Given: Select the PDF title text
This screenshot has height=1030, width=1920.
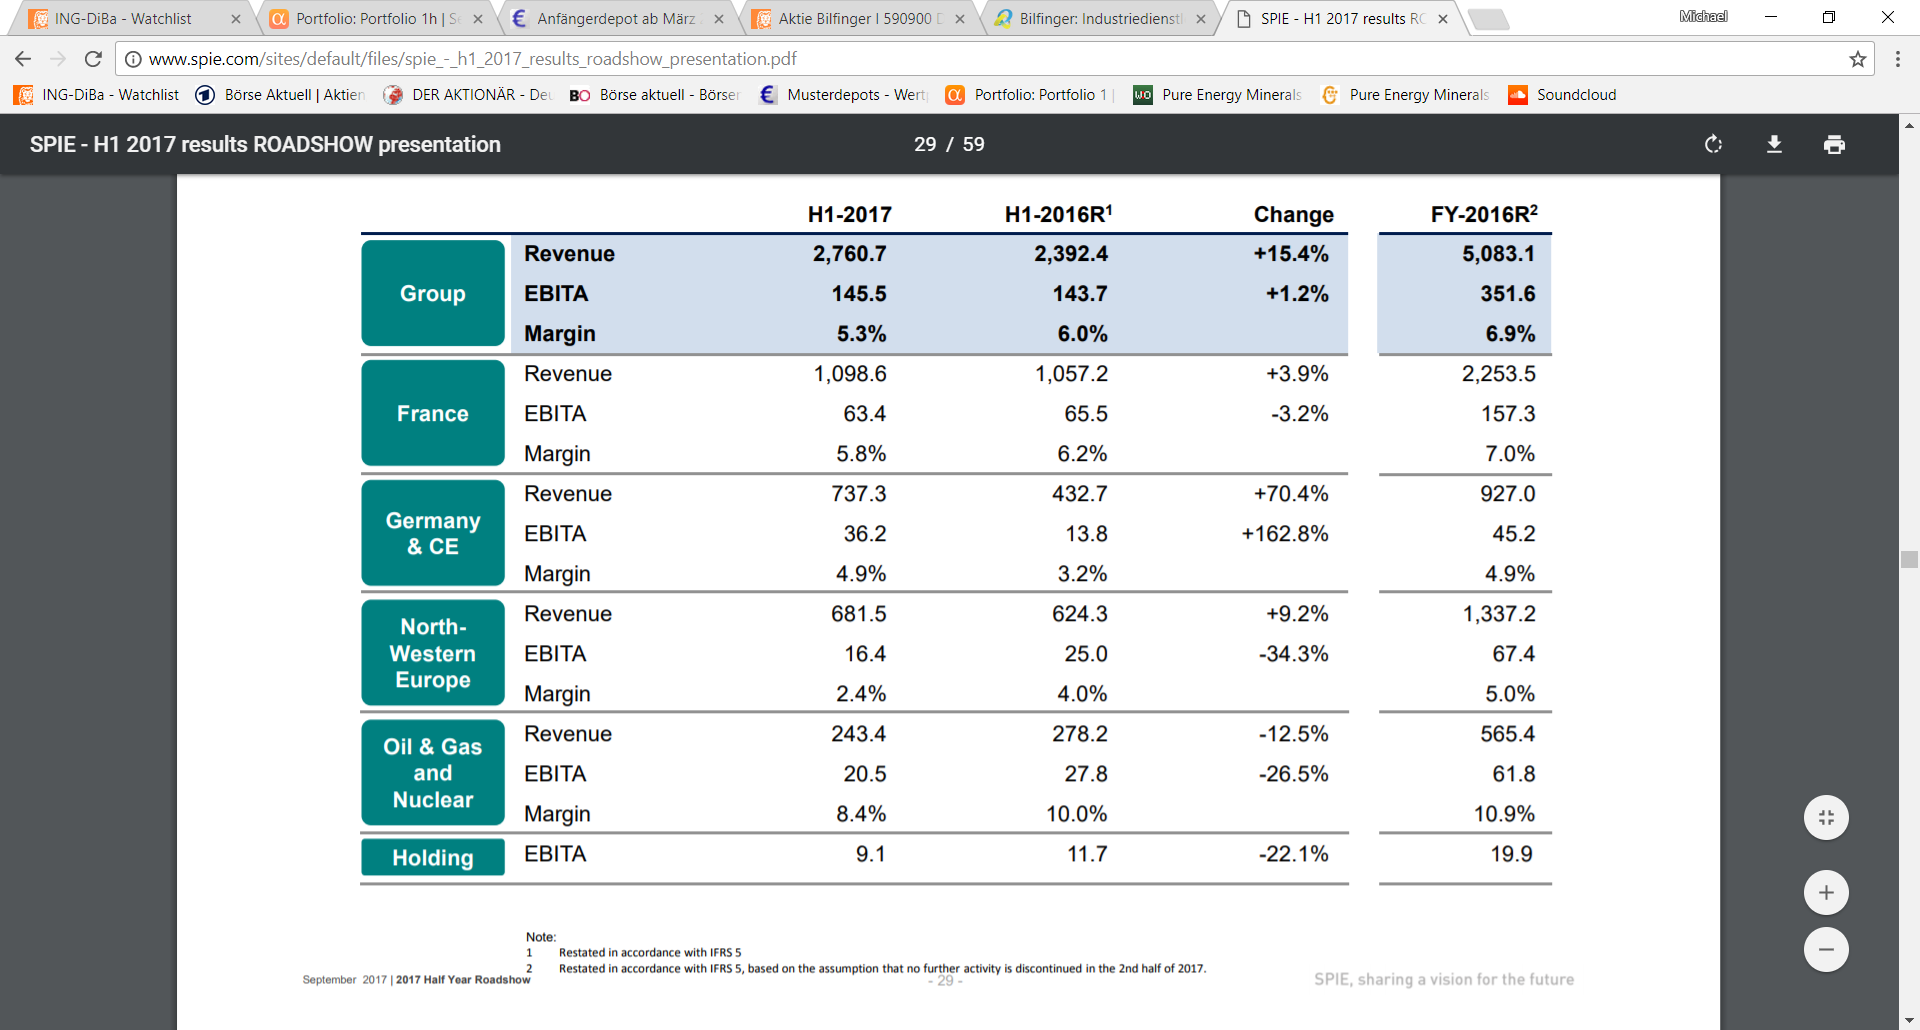Looking at the screenshot, I should (x=265, y=144).
